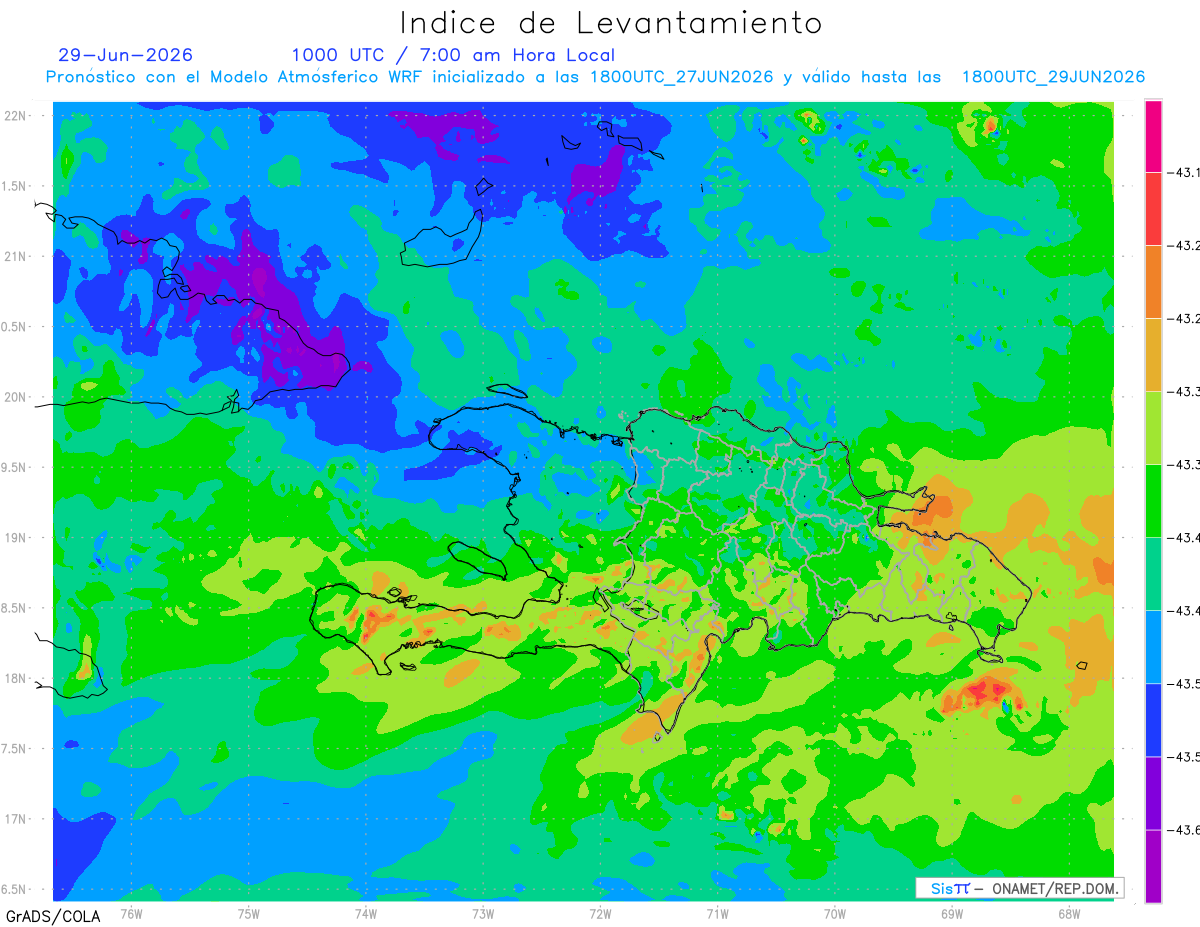Click the "75W" longitude label
This screenshot has width=1200, height=927.
tap(249, 913)
